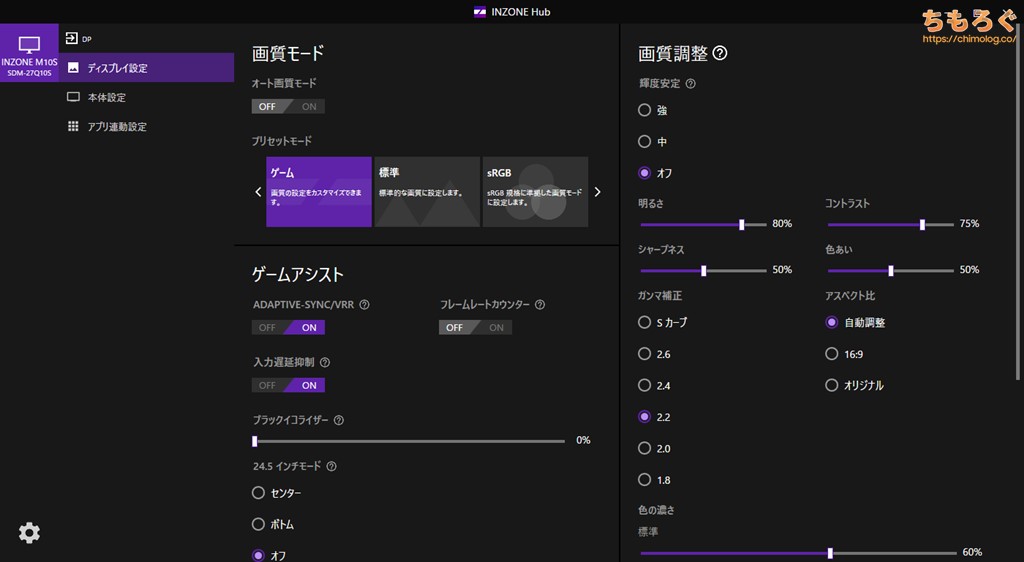The width and height of the screenshot is (1024, 562).
Task: Click the help icon beside フレームレートカウンター
Action: [540, 305]
